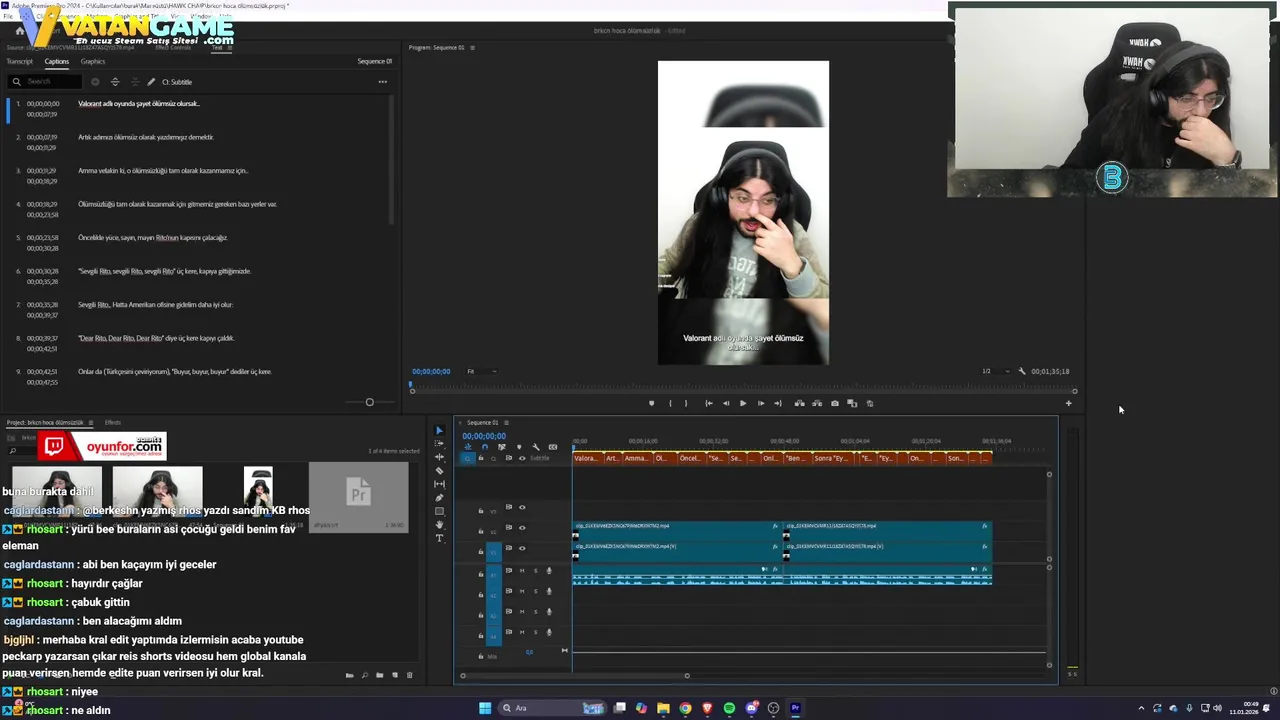This screenshot has width=1280, height=720.
Task: Select the Track Select Forward tool
Action: pos(439,444)
